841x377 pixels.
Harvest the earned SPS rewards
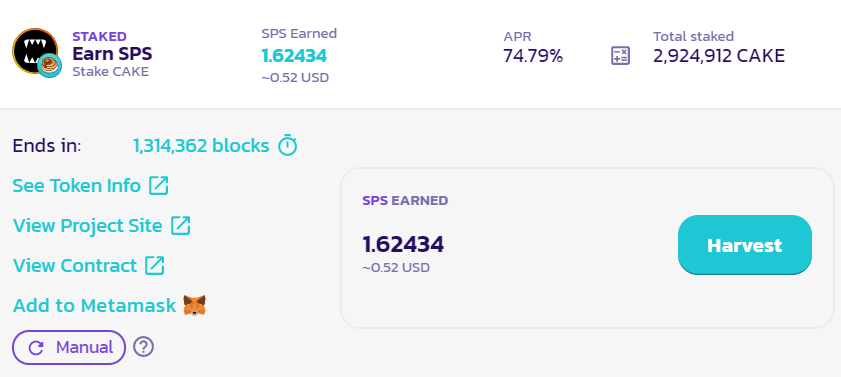(x=744, y=245)
